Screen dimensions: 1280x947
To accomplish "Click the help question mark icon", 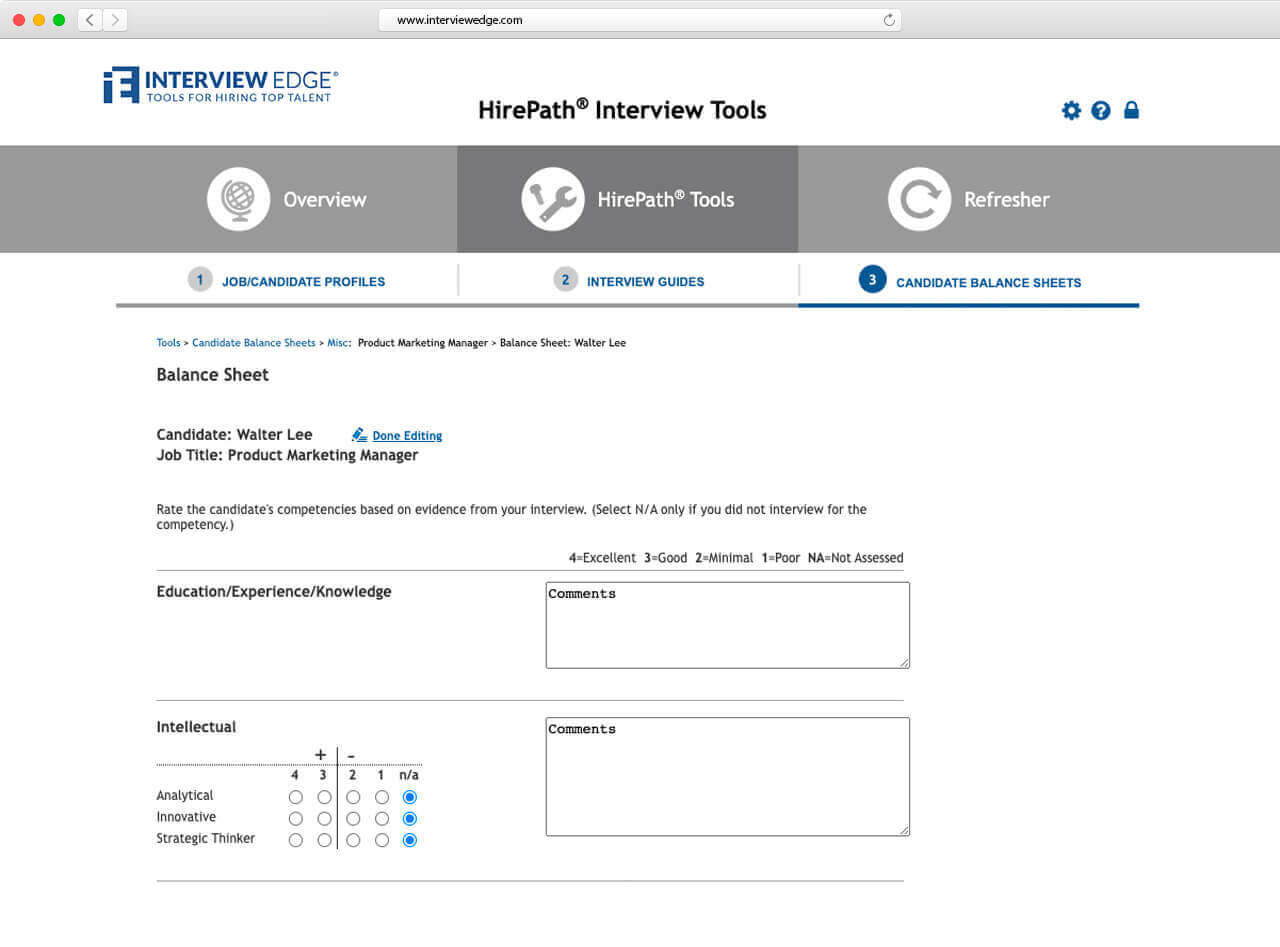I will point(1101,111).
